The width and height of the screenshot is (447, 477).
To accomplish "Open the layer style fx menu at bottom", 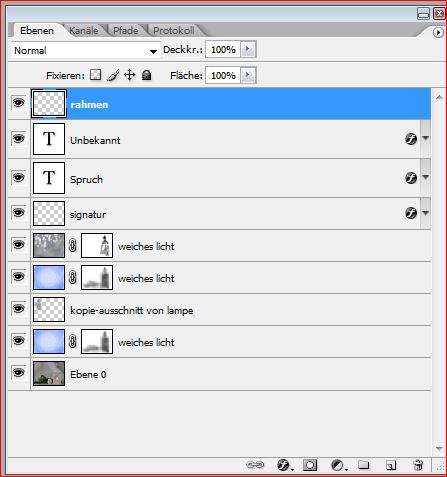I will [284, 465].
